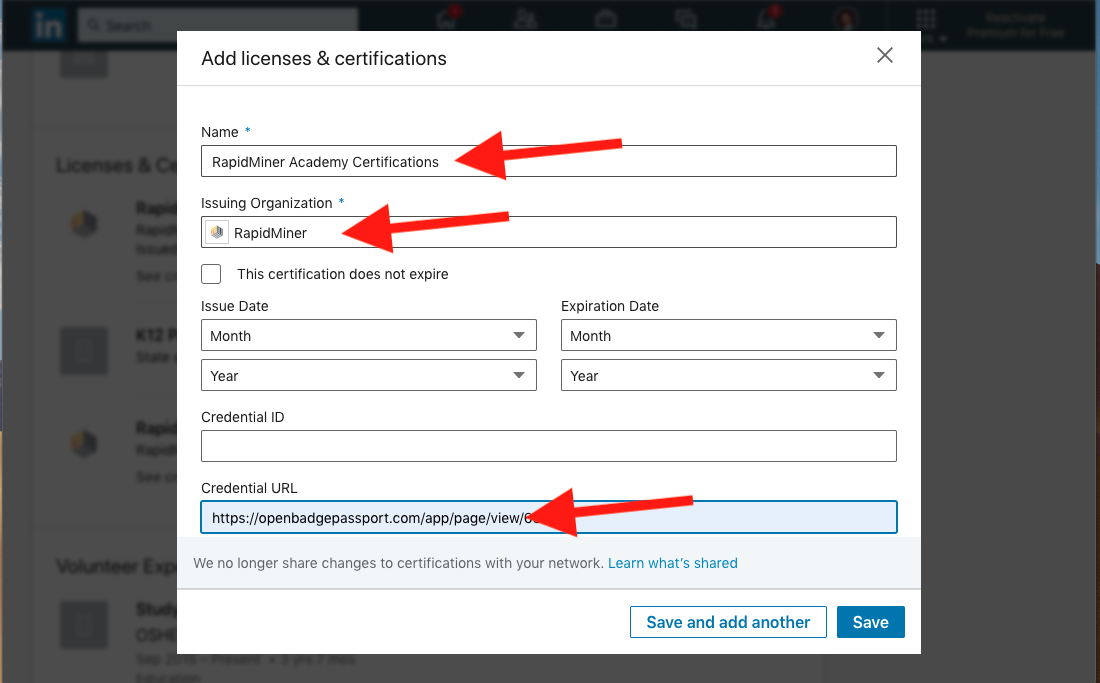The image size is (1100, 683).
Task: Click the Issuing Organization field
Action: tap(549, 232)
